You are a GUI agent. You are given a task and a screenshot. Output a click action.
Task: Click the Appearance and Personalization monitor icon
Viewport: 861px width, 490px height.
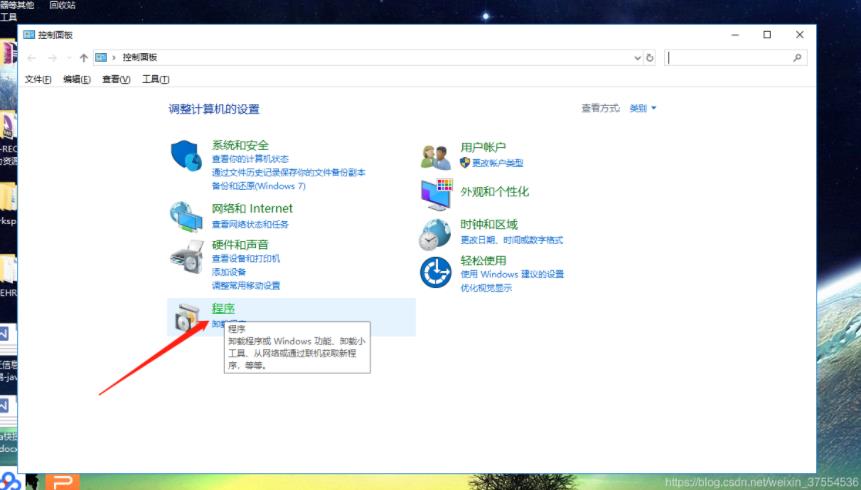(437, 194)
